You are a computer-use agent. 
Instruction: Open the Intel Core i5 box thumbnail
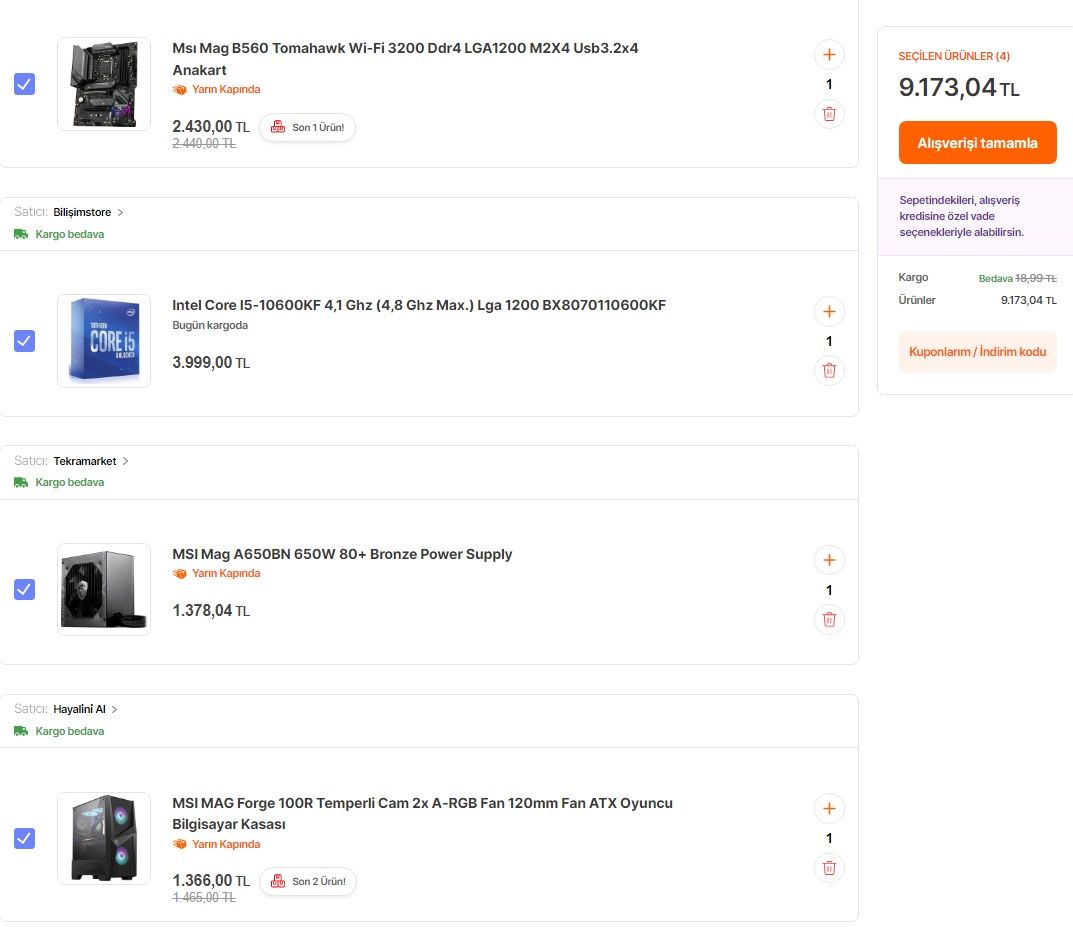(104, 341)
